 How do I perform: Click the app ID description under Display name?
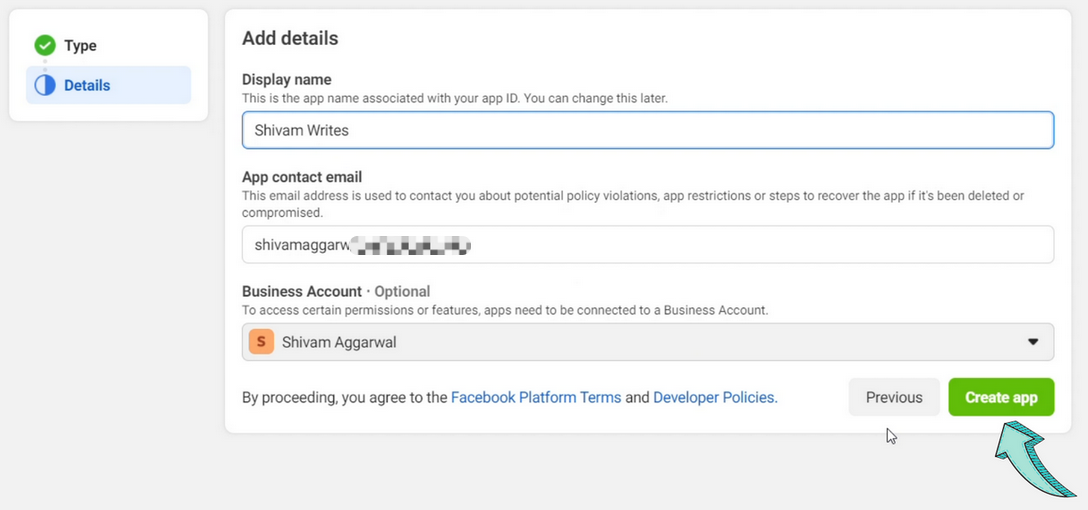coord(454,98)
